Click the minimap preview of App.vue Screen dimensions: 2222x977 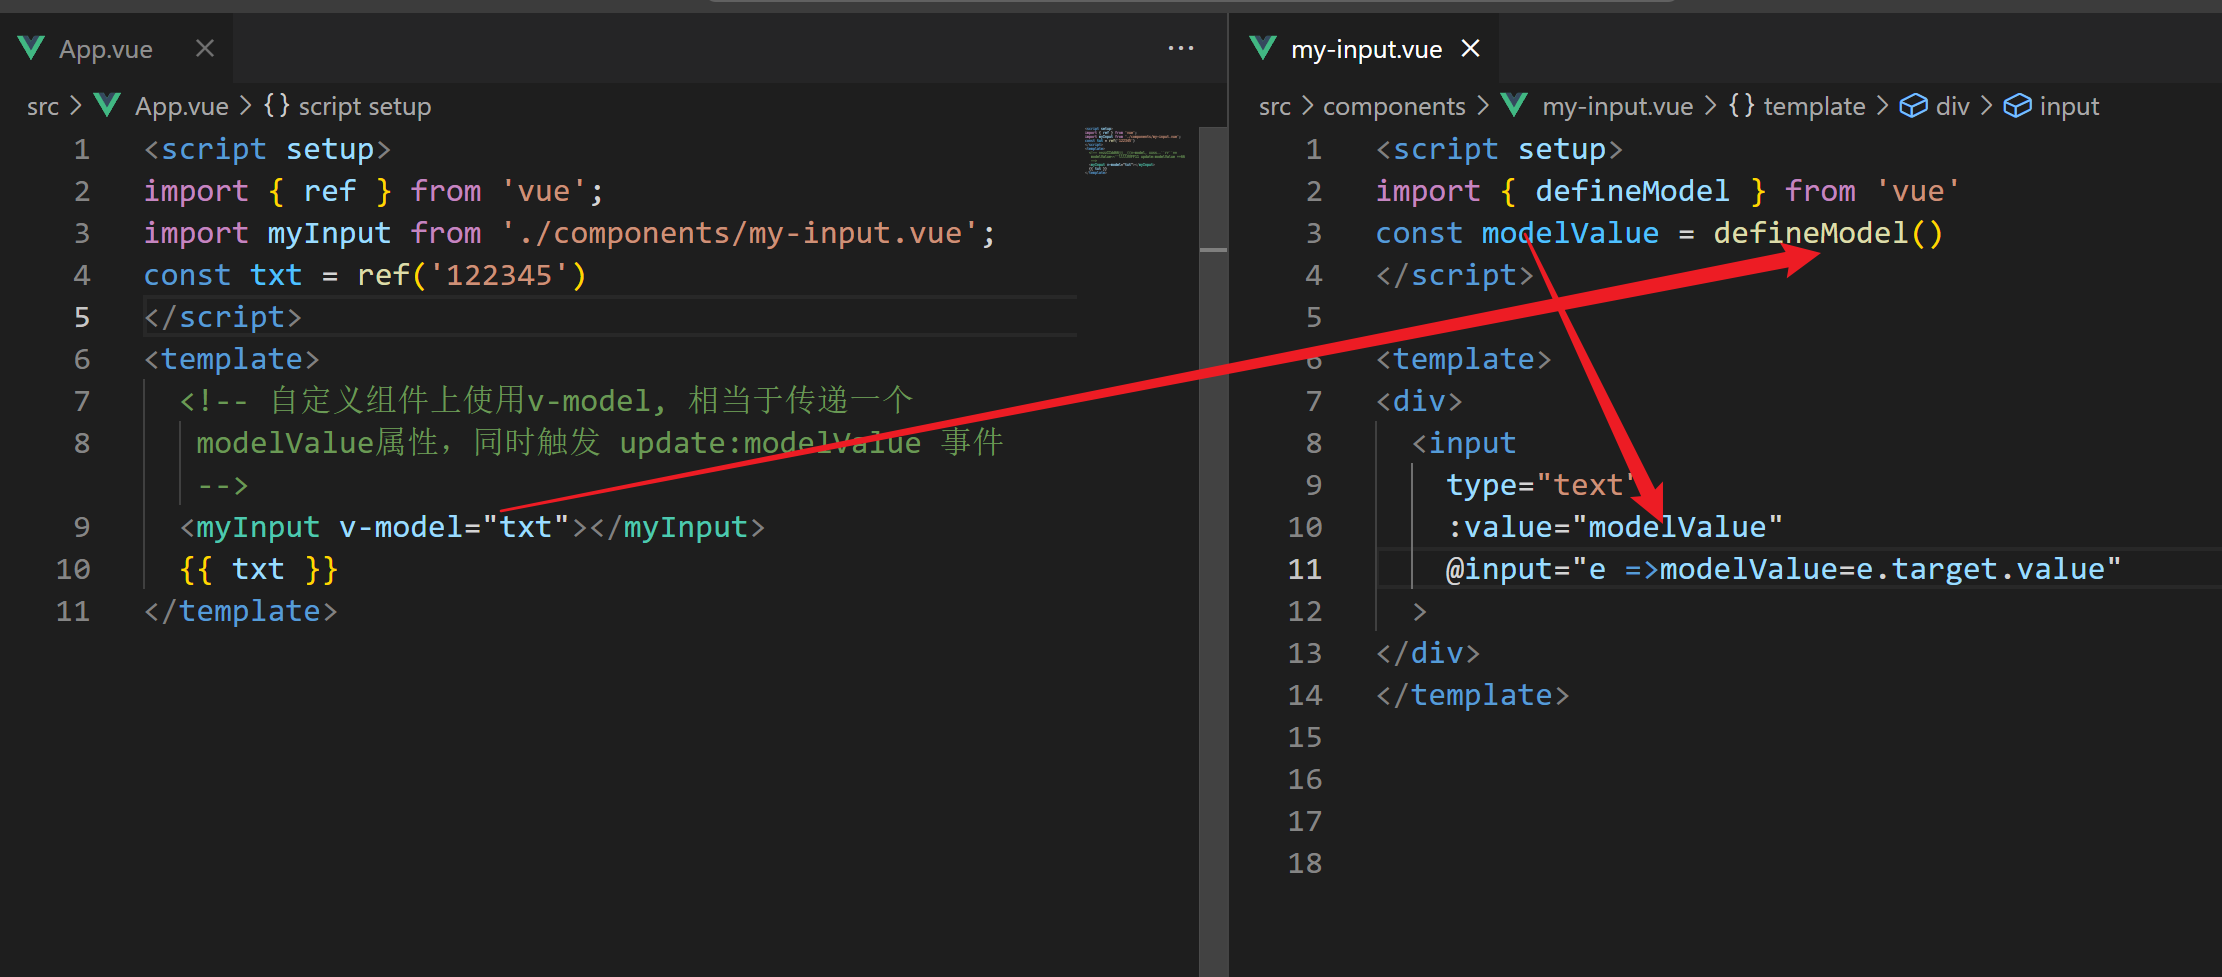pyautogui.click(x=1136, y=150)
